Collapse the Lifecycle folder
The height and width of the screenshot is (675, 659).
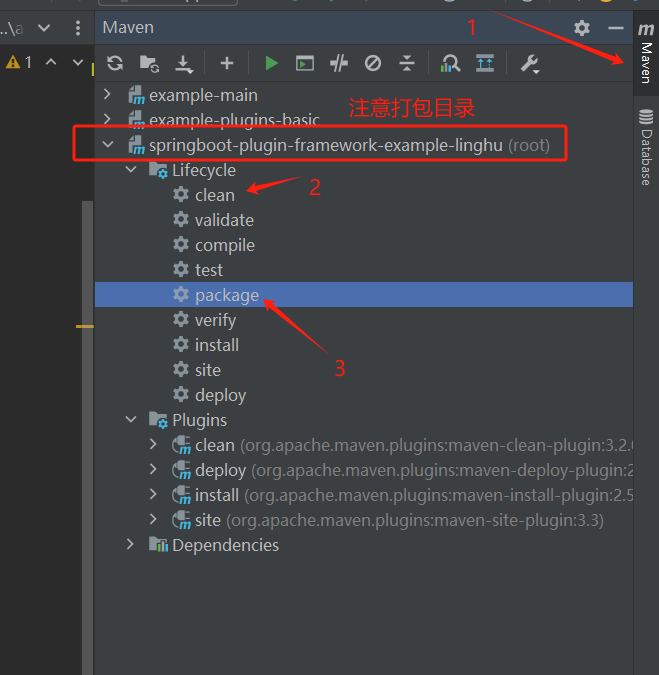click(x=131, y=170)
